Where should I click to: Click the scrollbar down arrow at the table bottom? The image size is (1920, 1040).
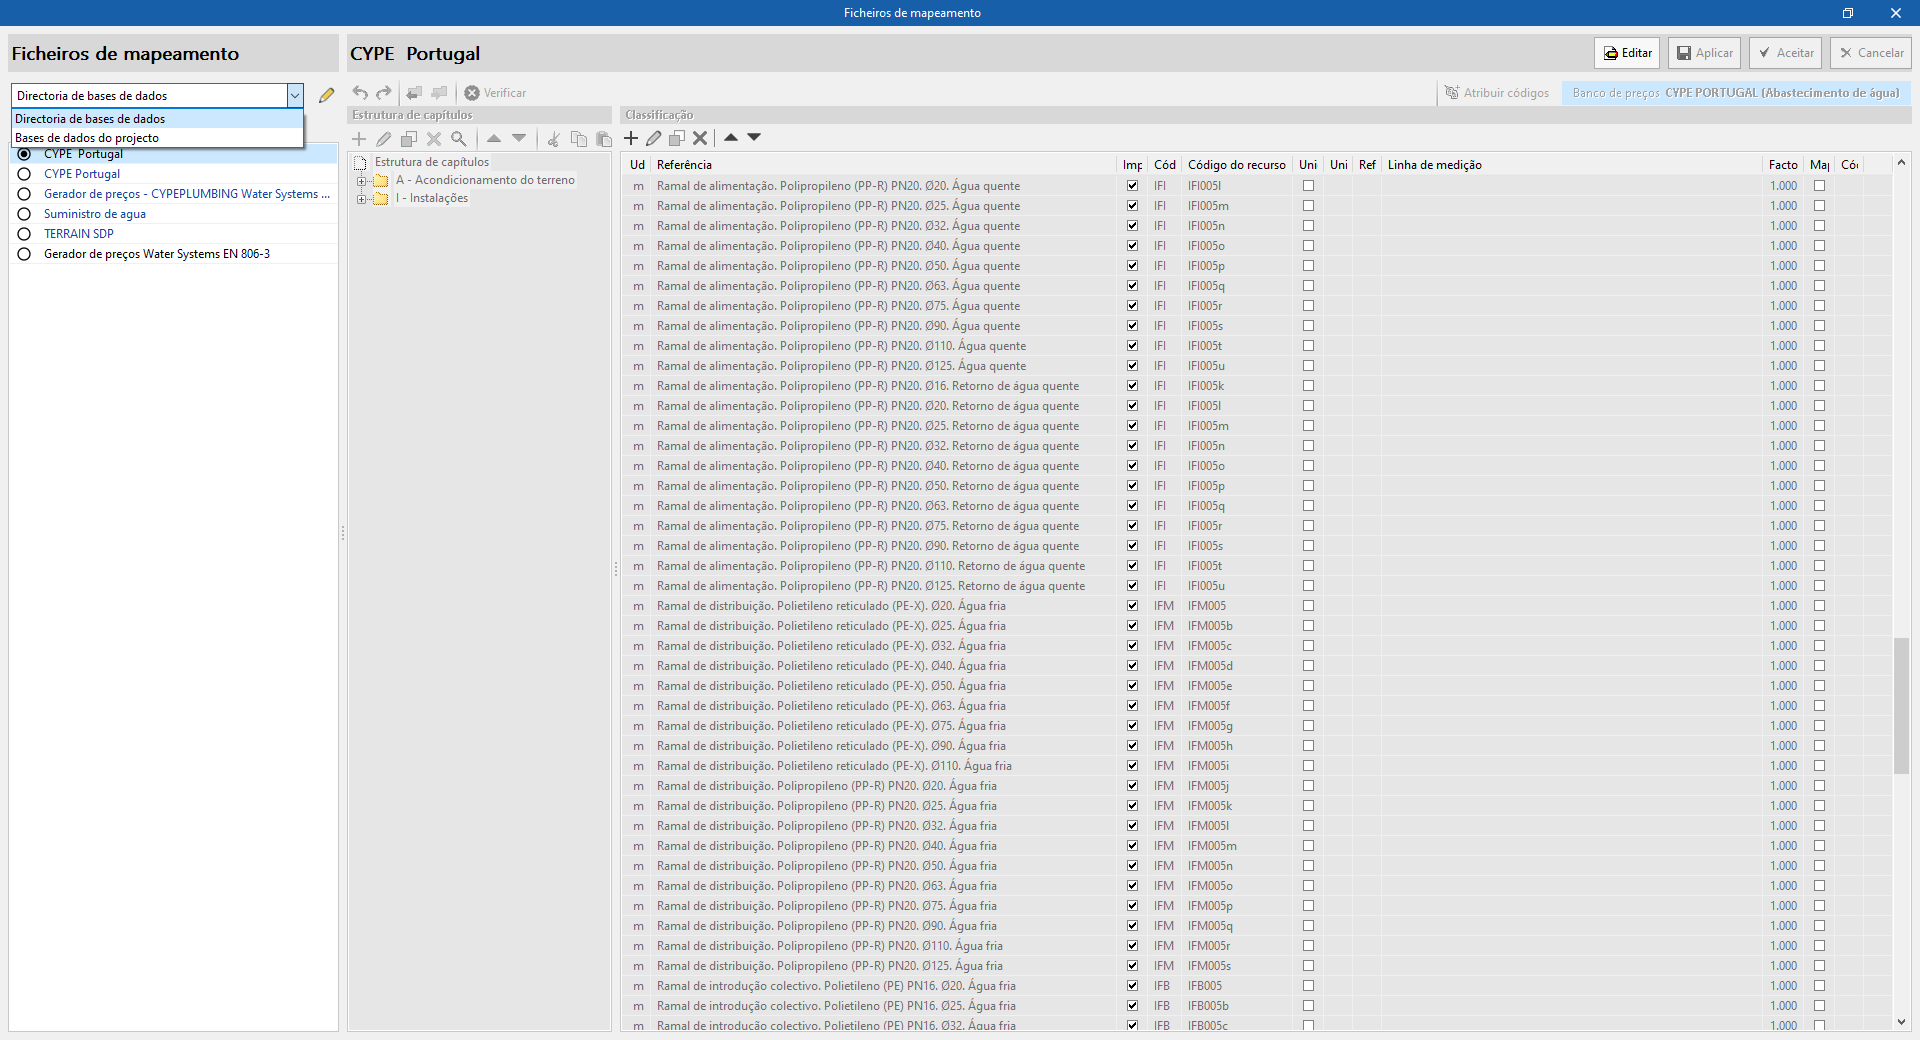pos(1901,1022)
